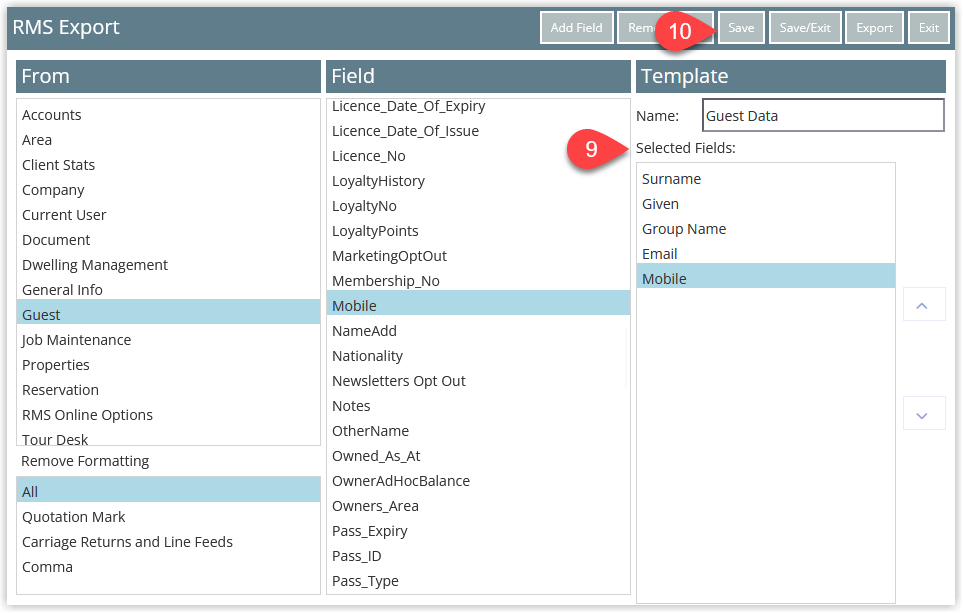963x613 pixels.
Task: Select Accounts in the From list
Action: pyautogui.click(x=168, y=115)
